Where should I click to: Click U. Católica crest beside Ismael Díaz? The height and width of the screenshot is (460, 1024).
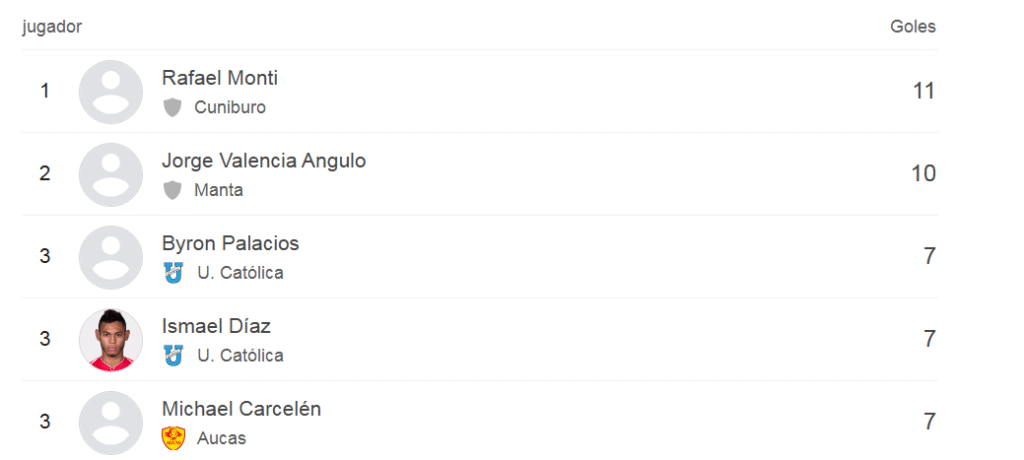click(174, 355)
